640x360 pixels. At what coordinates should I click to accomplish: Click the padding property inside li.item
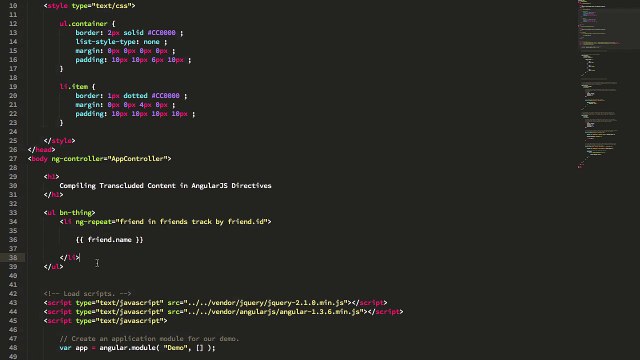[89, 113]
